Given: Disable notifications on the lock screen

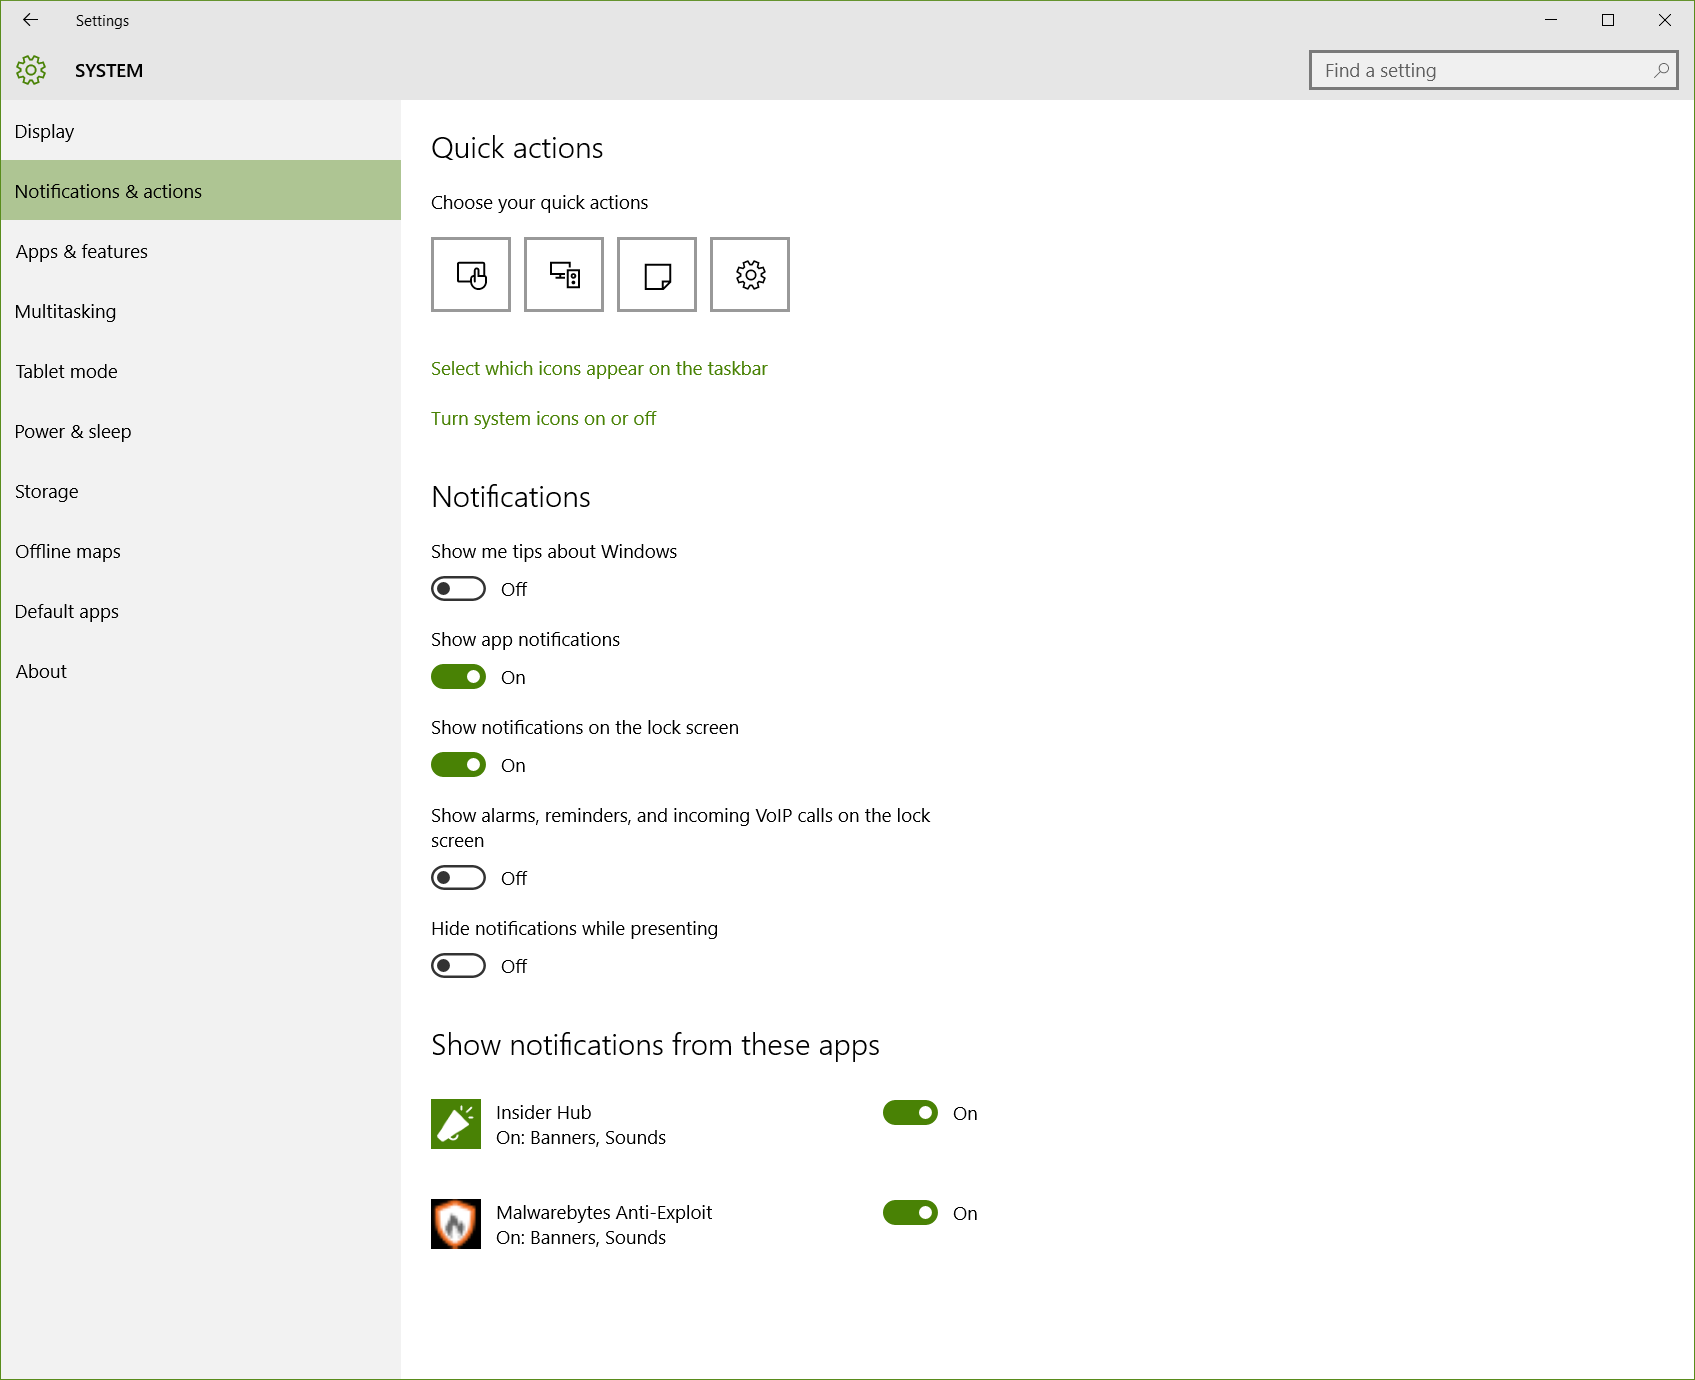Looking at the screenshot, I should pos(458,765).
